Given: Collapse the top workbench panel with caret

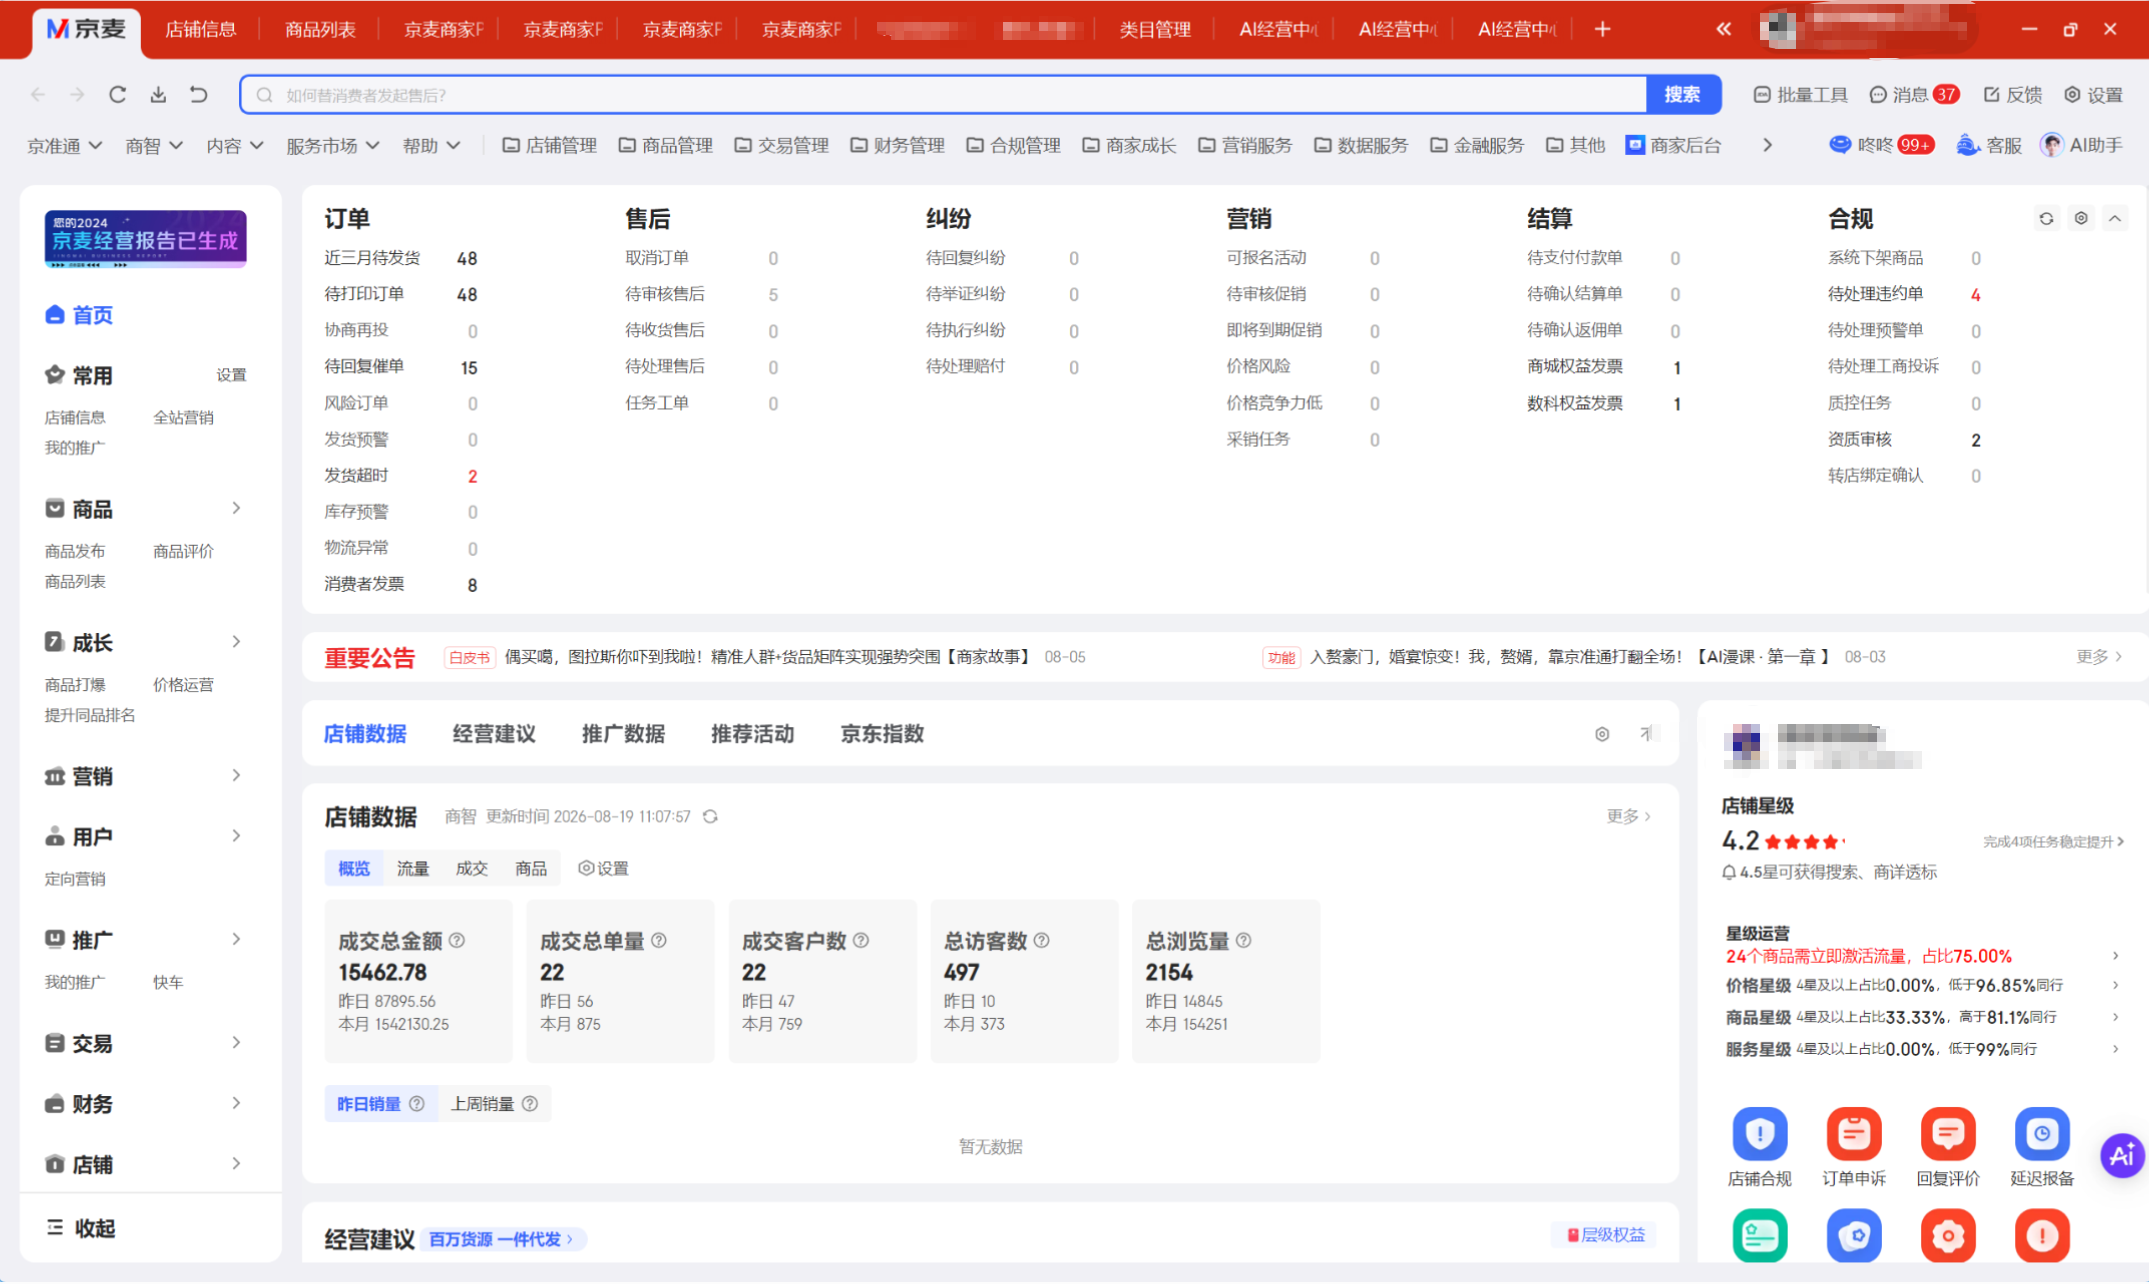Looking at the screenshot, I should click(2115, 218).
